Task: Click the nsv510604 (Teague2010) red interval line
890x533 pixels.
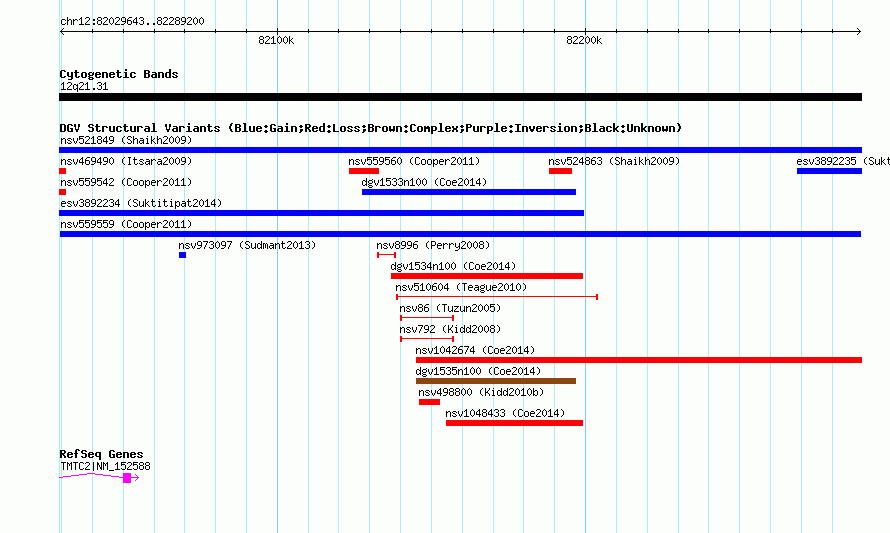Action: pyautogui.click(x=497, y=297)
